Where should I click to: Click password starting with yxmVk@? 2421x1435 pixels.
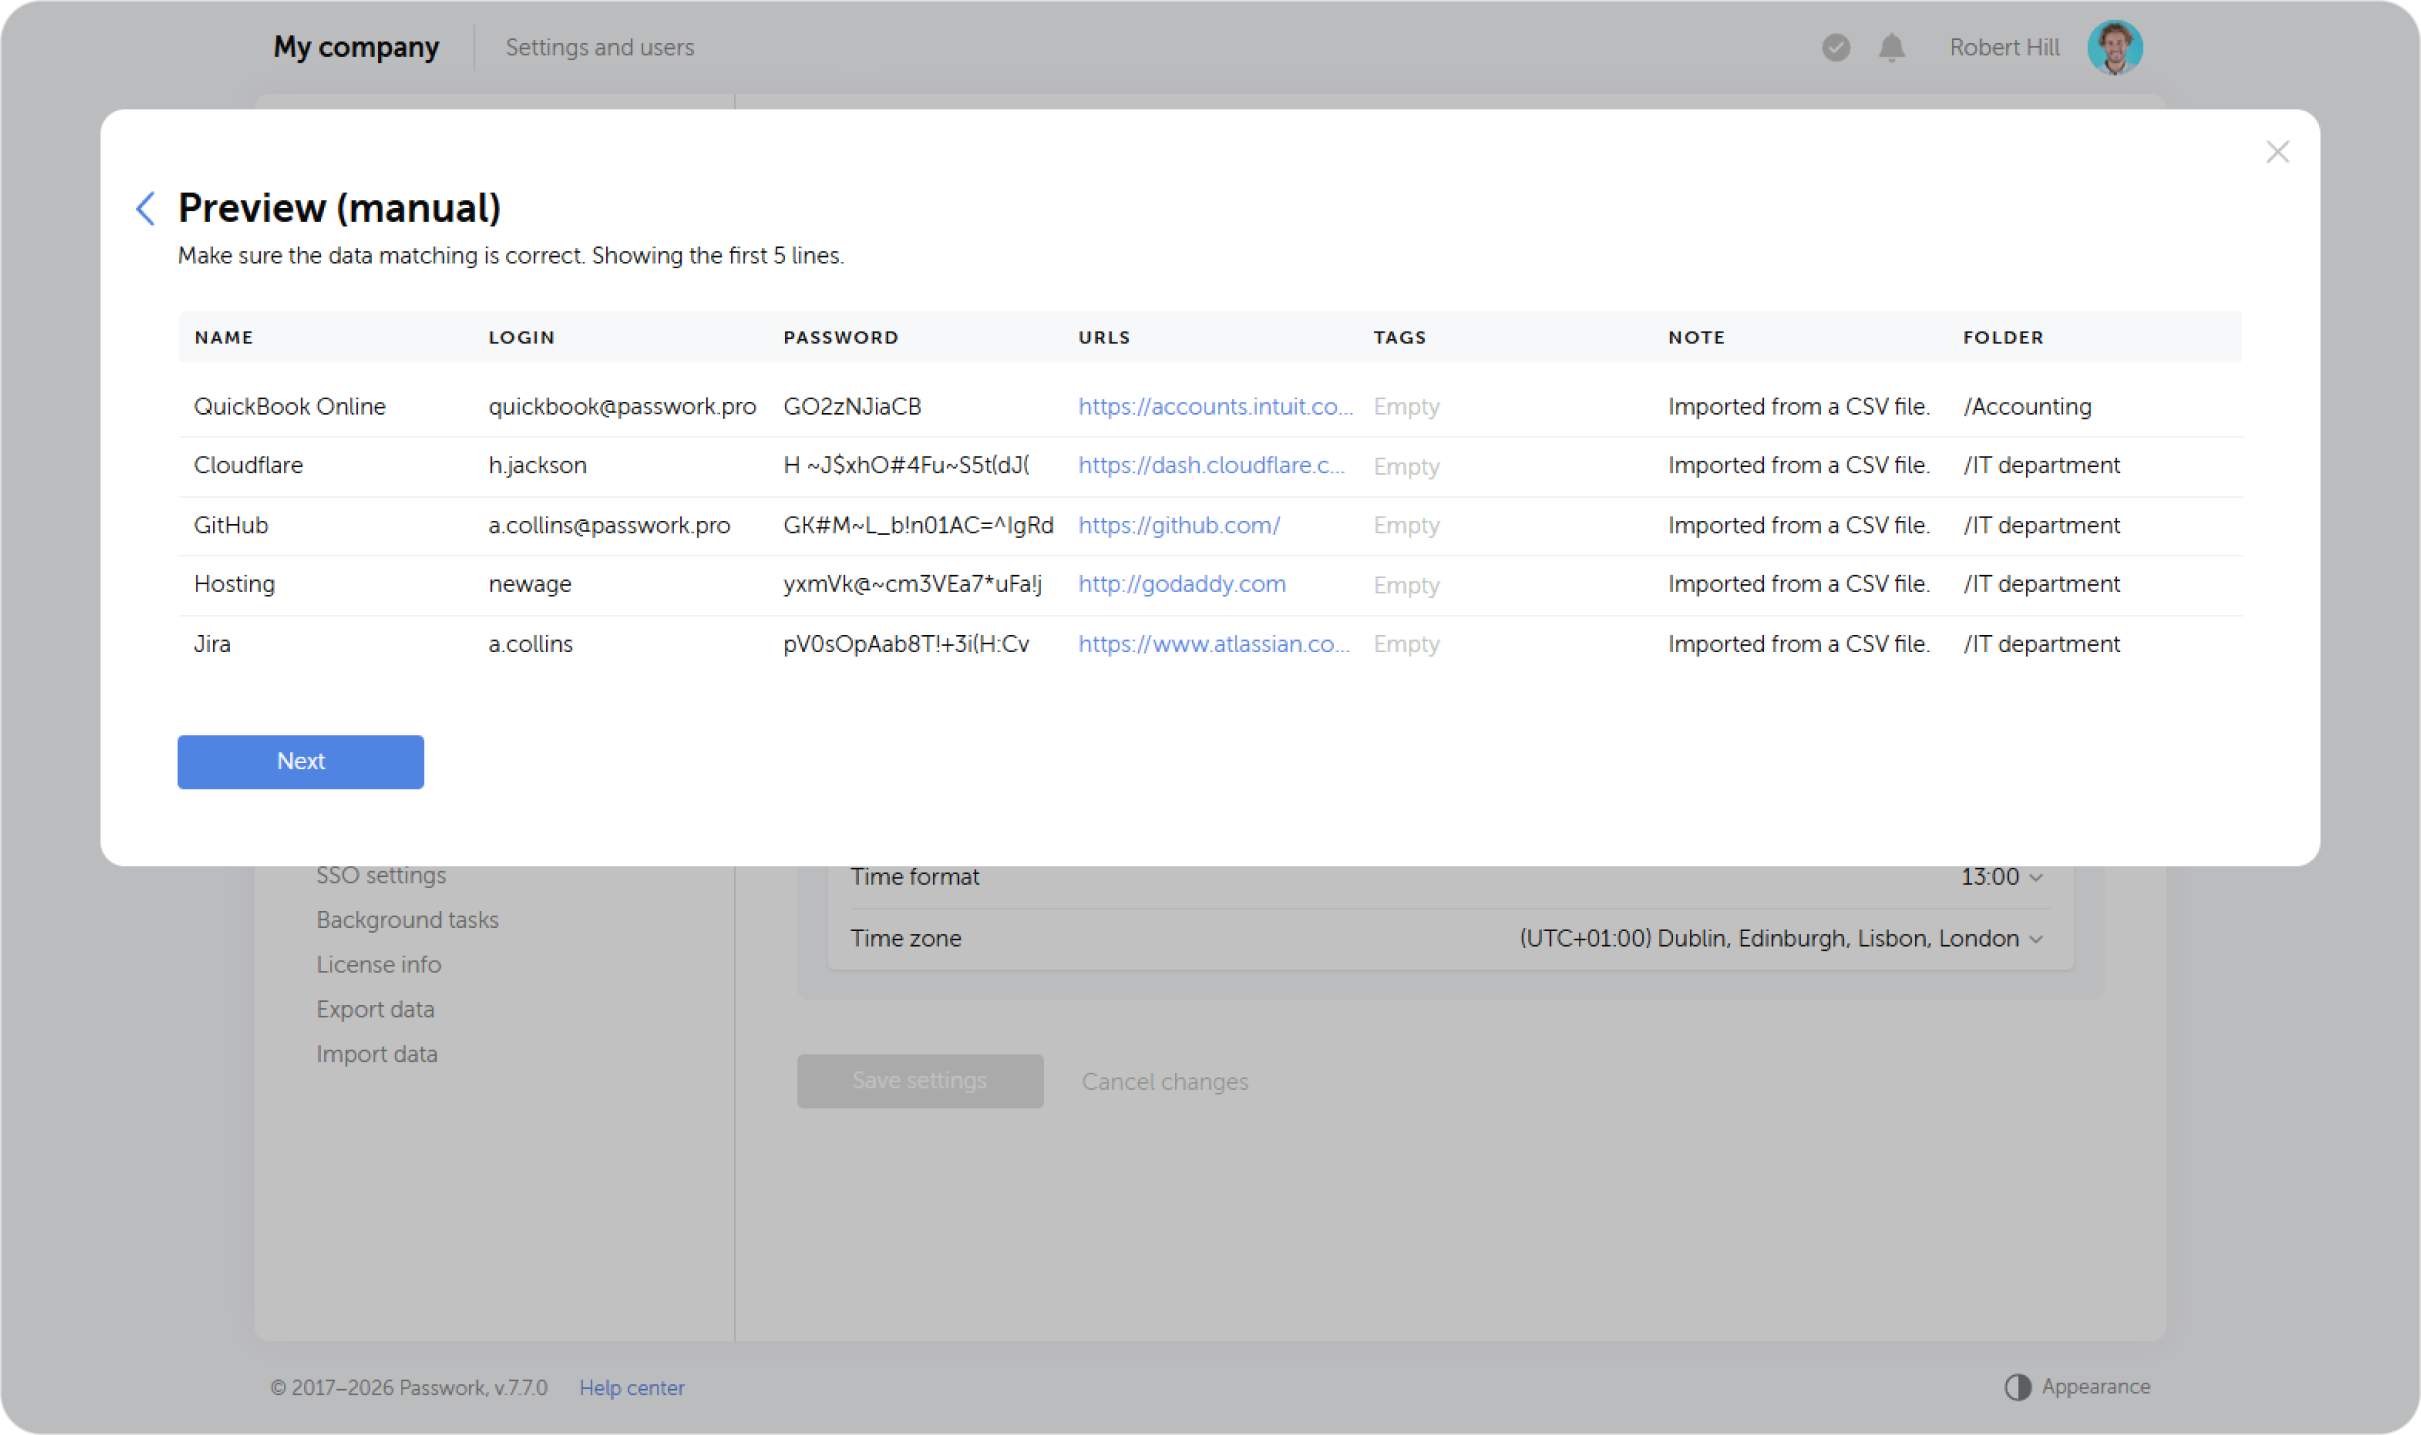click(911, 583)
